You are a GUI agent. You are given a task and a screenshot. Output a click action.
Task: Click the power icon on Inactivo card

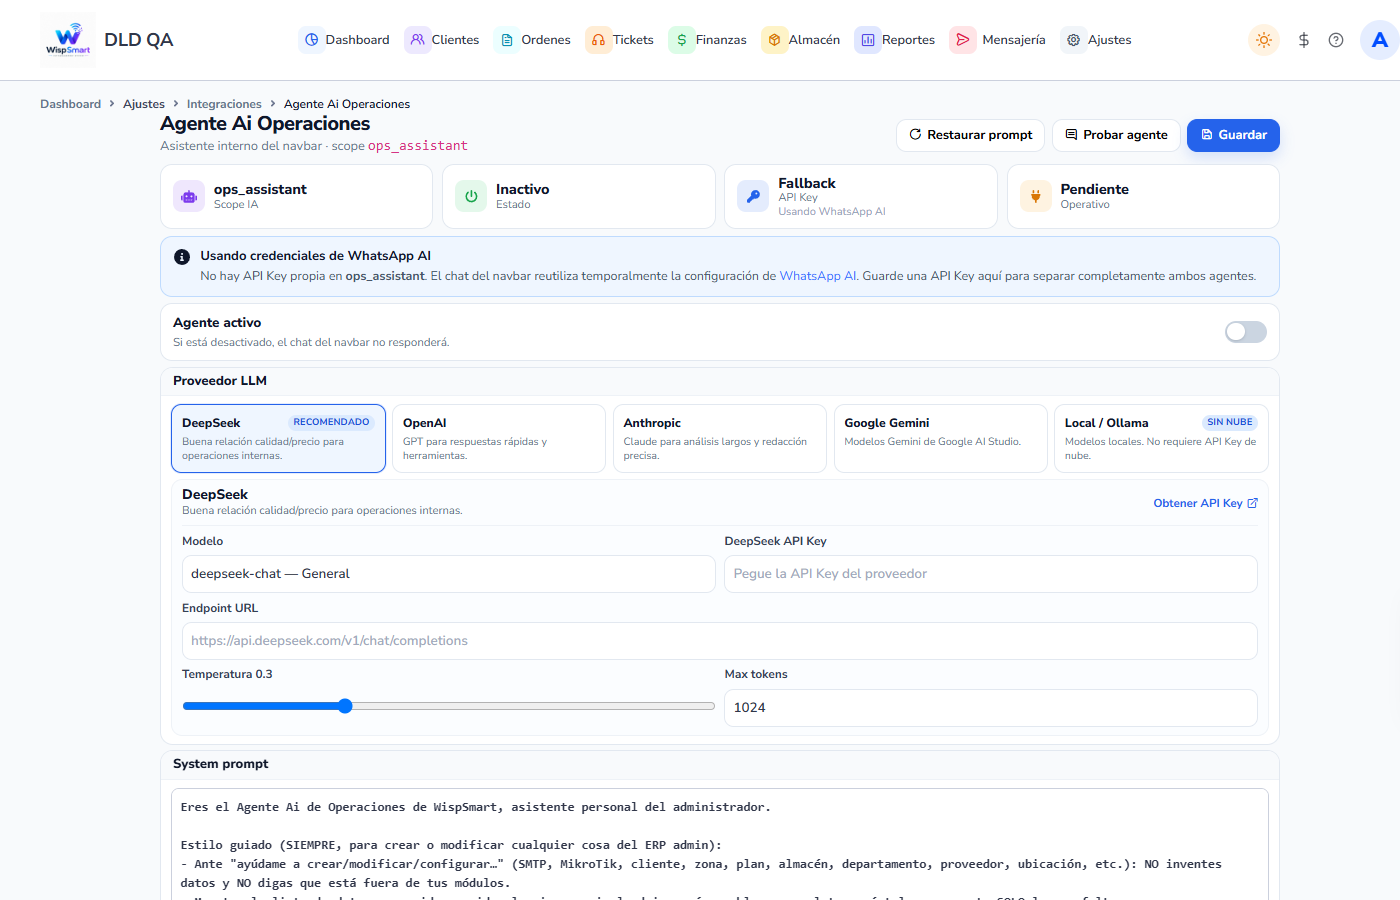pos(471,196)
